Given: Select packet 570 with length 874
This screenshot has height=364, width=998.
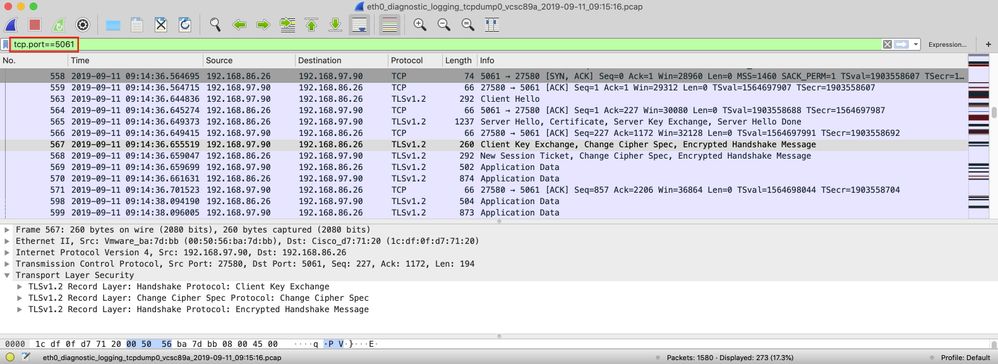Looking at the screenshot, I should (483, 179).
